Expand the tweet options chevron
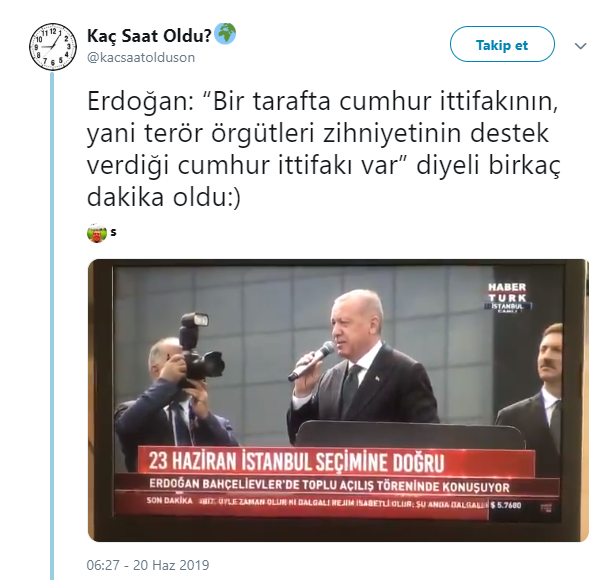614x580 pixels. (x=580, y=46)
